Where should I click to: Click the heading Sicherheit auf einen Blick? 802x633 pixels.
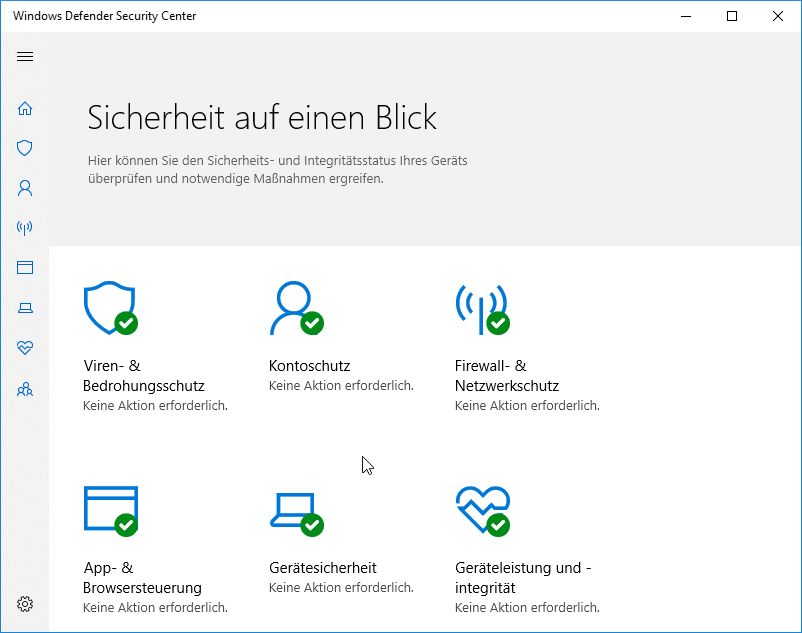coord(262,118)
